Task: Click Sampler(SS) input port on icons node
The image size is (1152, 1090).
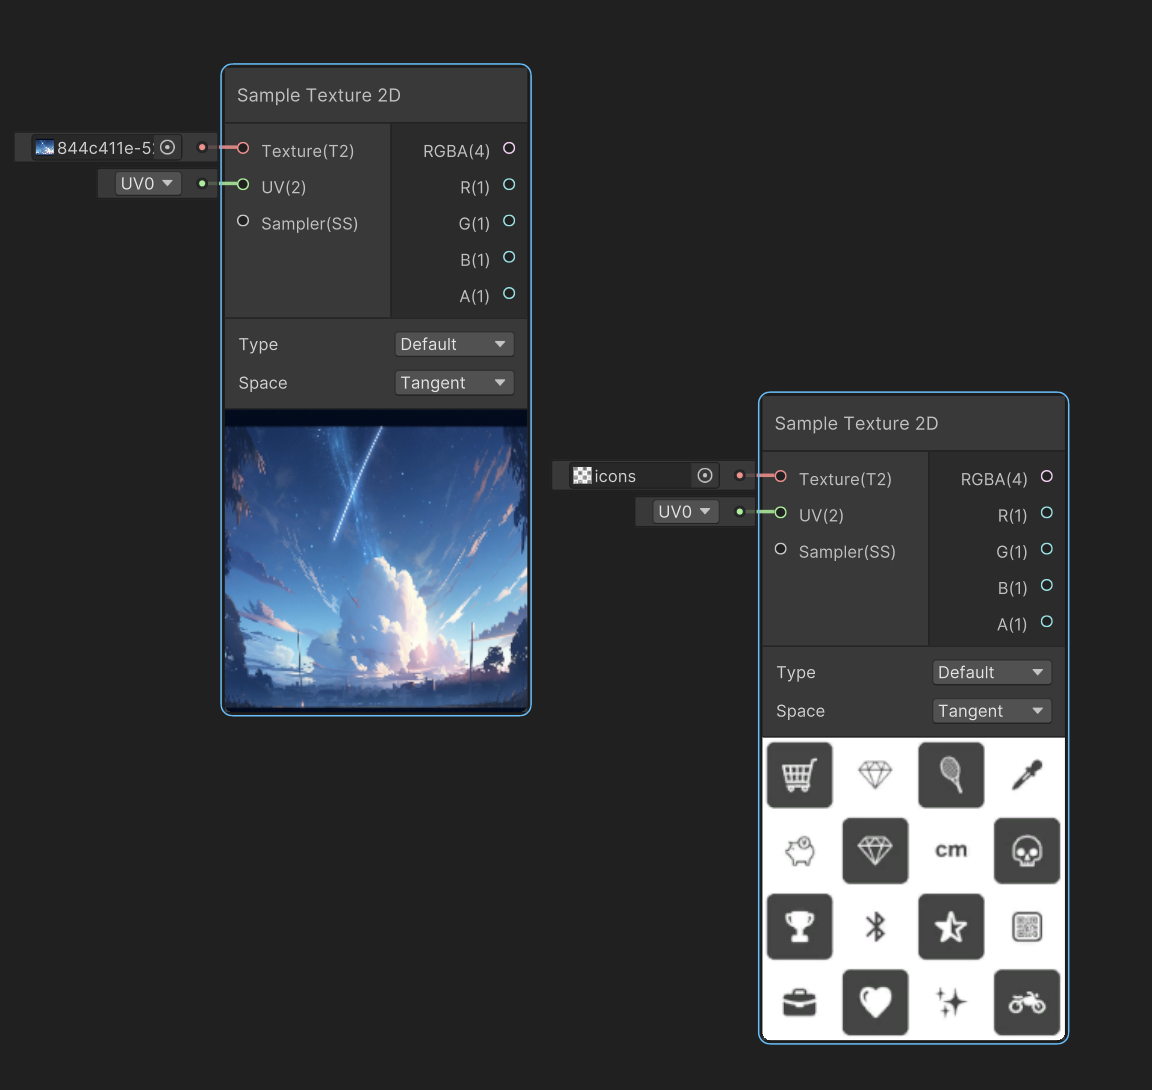Action: tap(781, 549)
